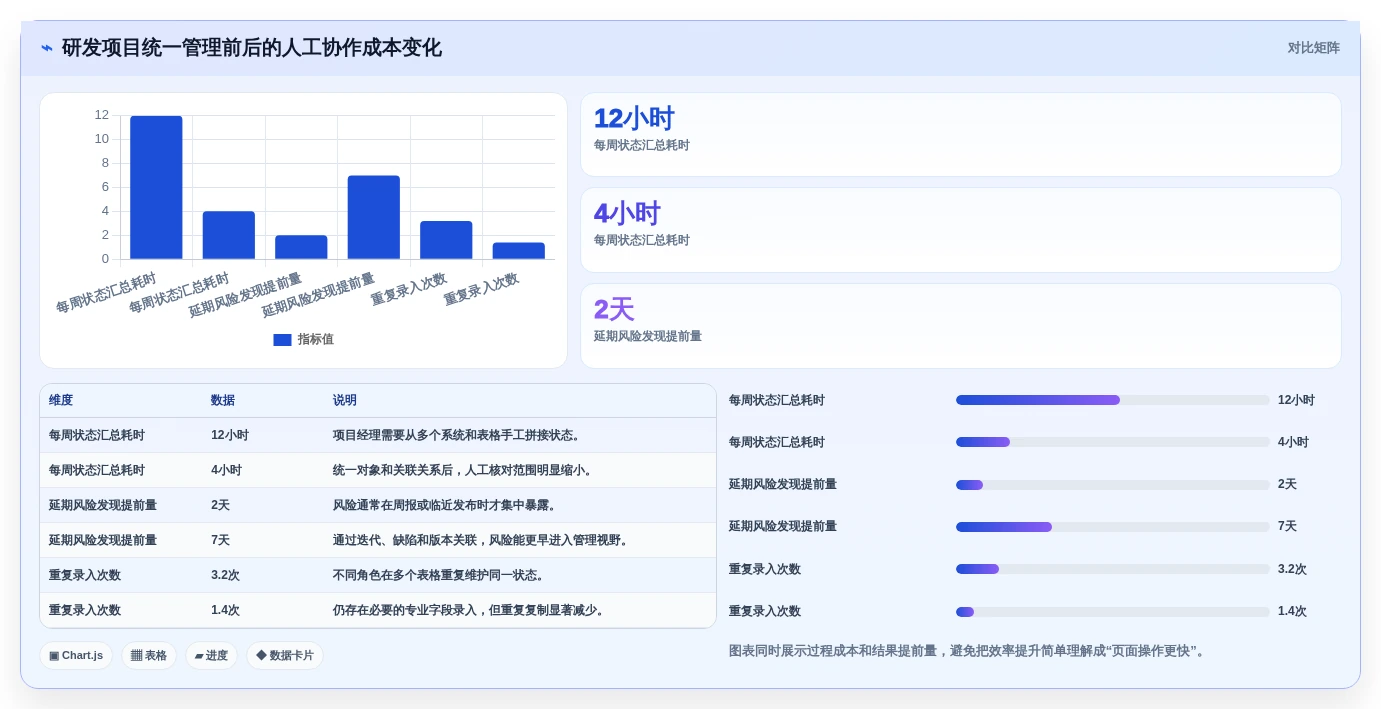Click the 2天 cell in the table
The width and height of the screenshot is (1381, 709).
pos(220,505)
